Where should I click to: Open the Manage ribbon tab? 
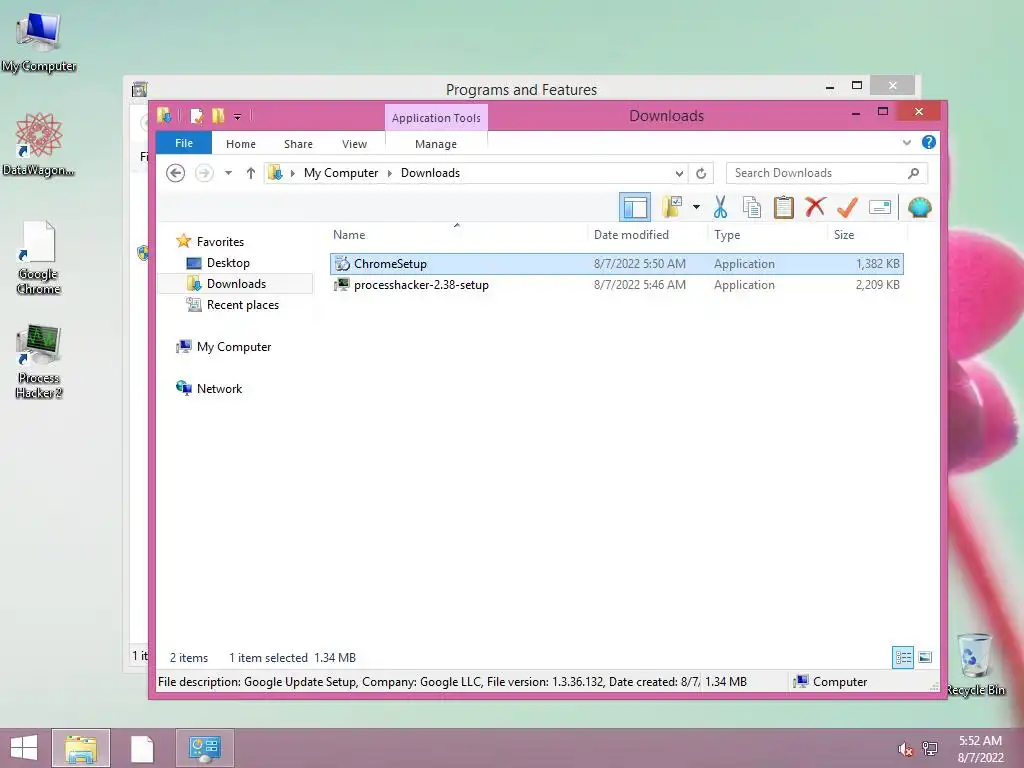(x=436, y=144)
